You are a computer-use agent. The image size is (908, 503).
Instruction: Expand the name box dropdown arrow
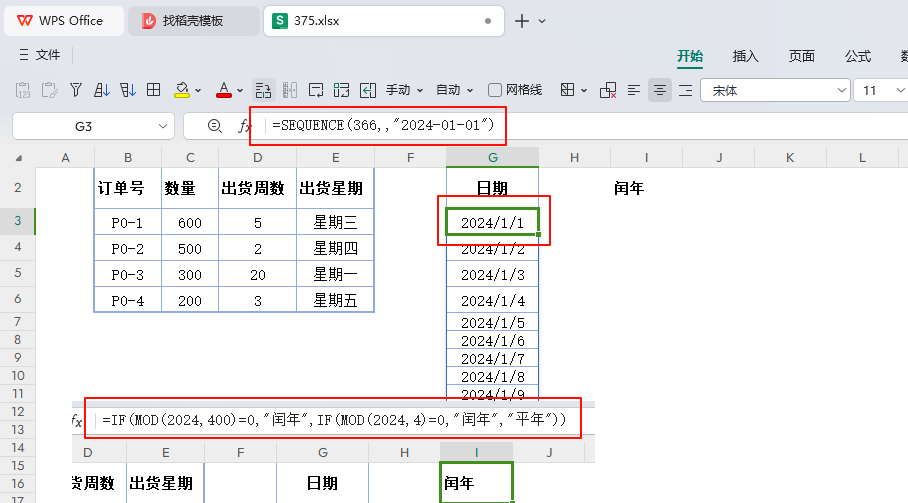[163, 126]
